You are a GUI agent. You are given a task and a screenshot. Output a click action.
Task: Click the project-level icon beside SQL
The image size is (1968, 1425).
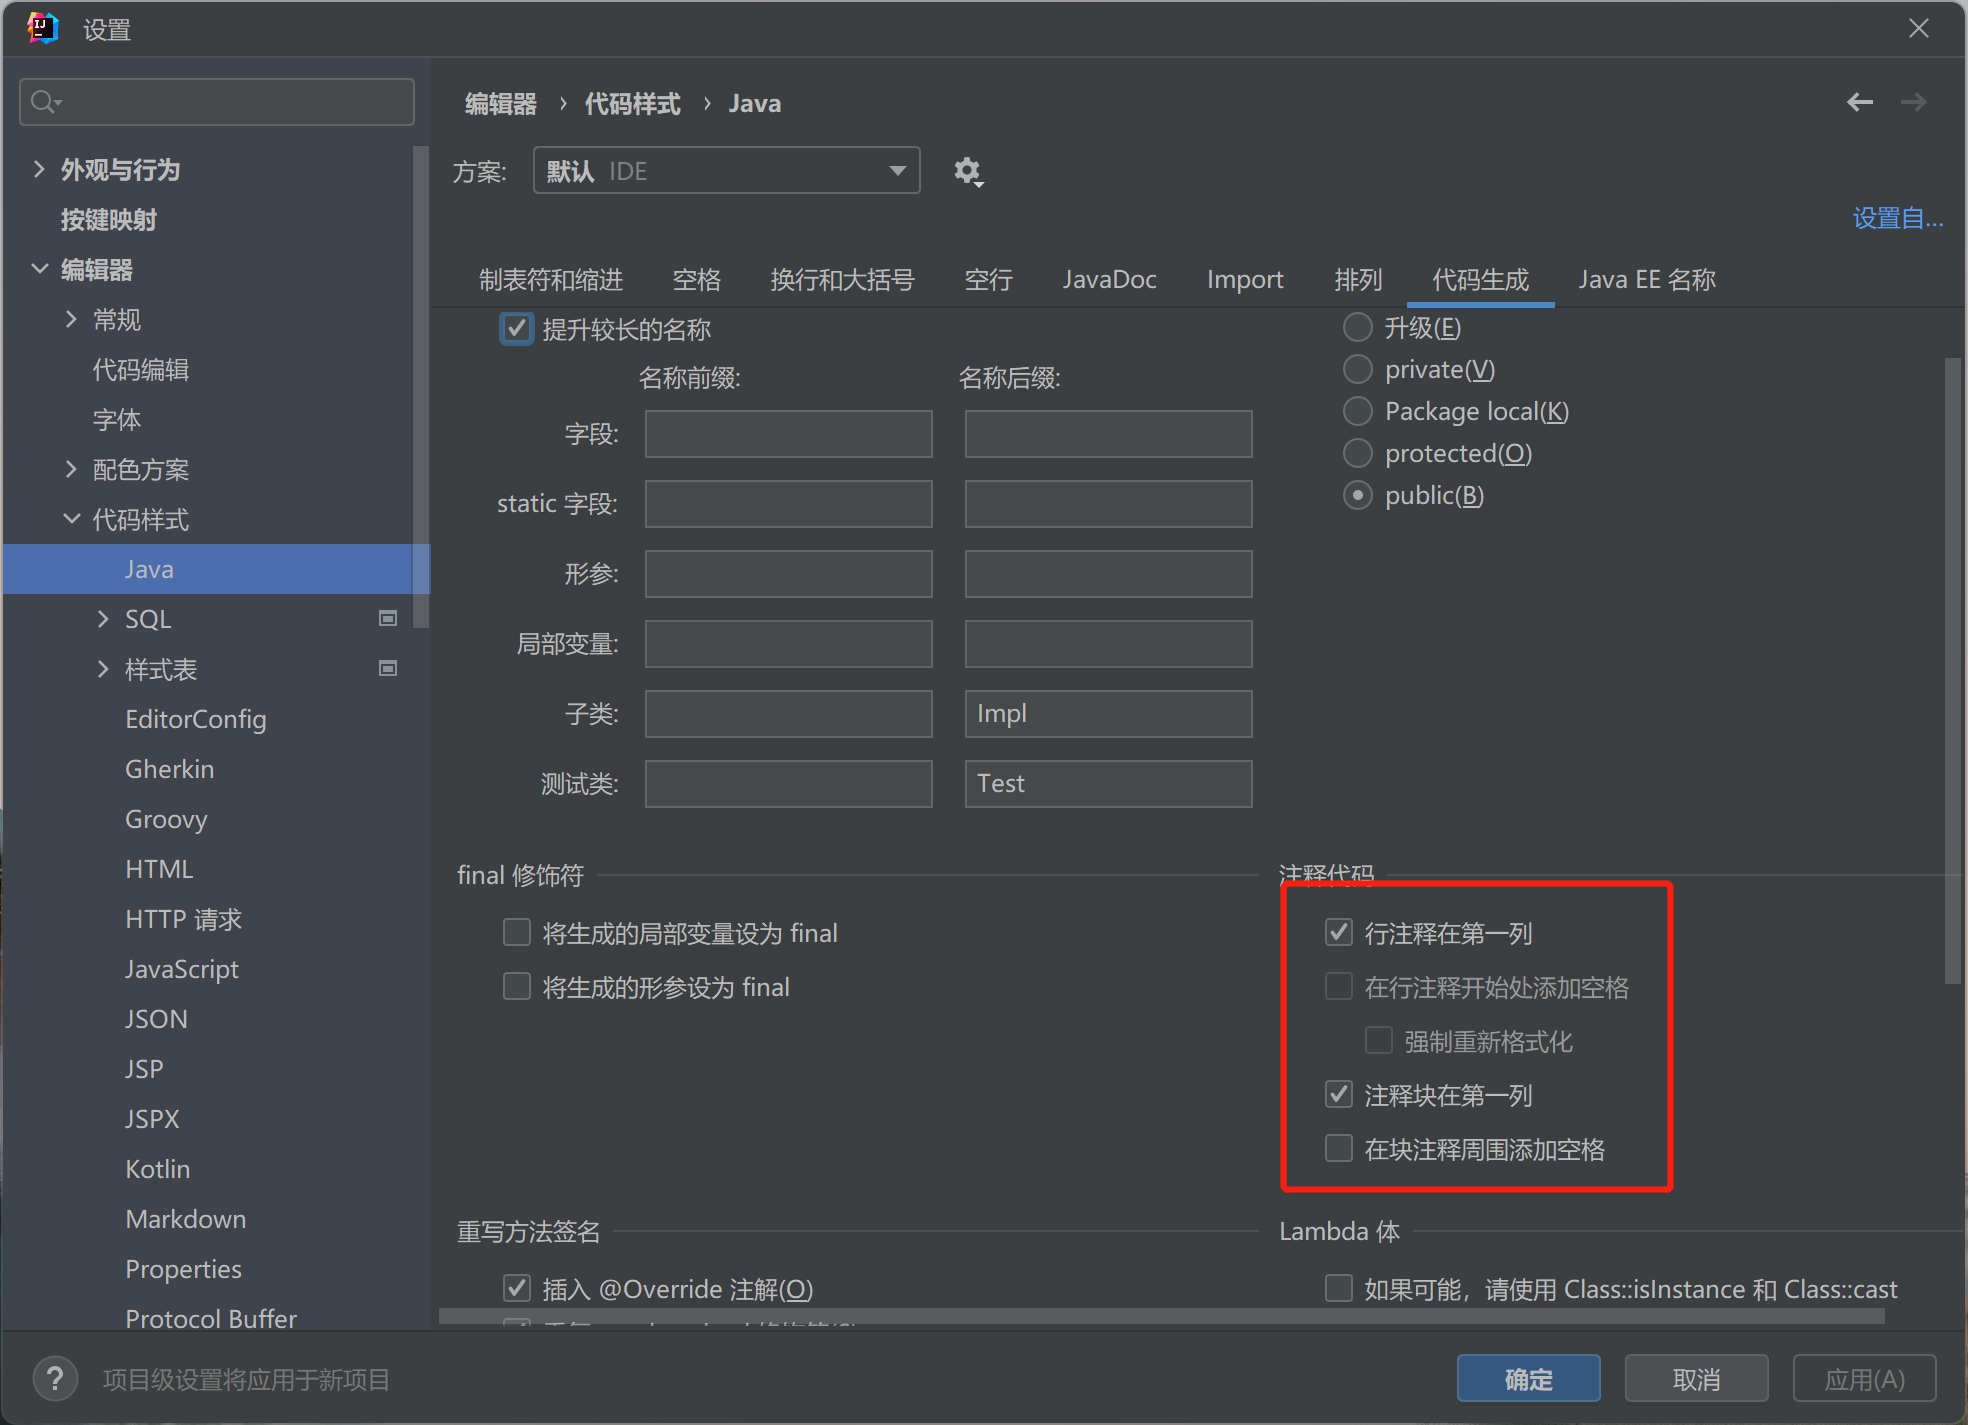(x=388, y=618)
